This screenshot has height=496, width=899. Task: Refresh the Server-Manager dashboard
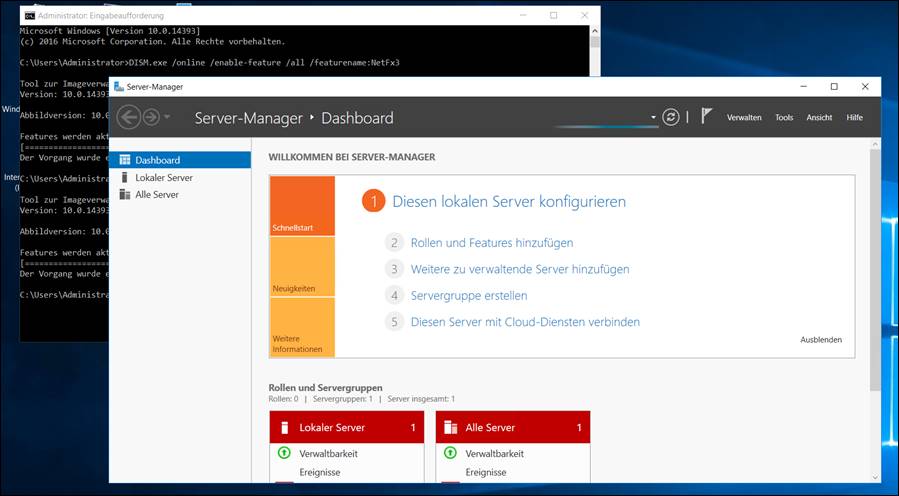(671, 117)
